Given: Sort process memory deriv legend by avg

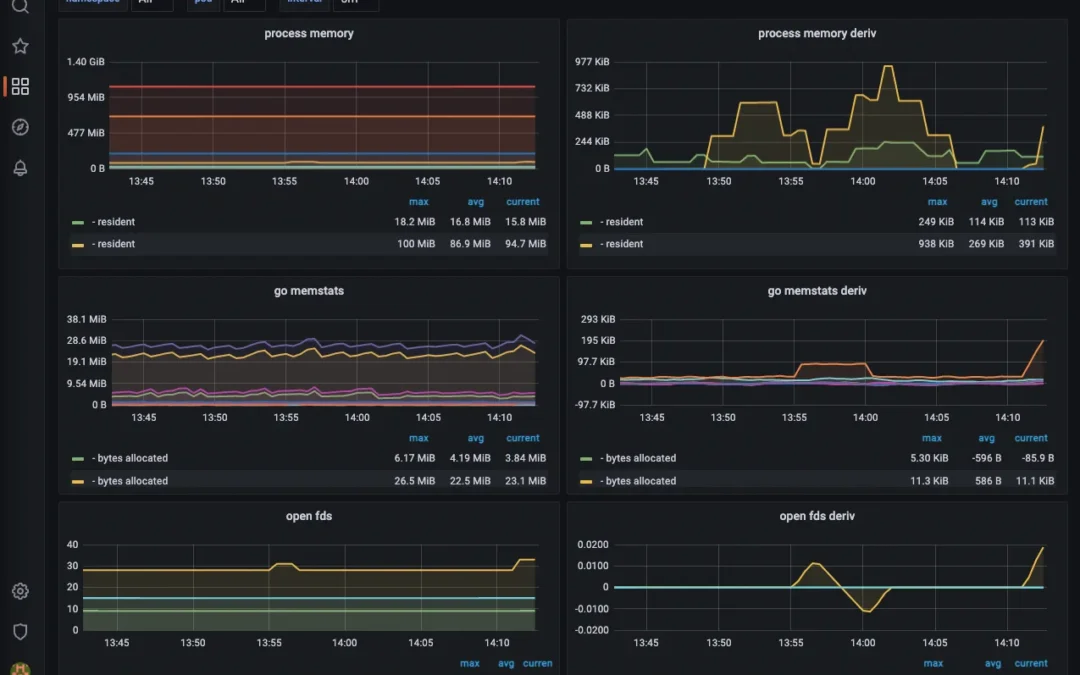Looking at the screenshot, I should click(988, 202).
